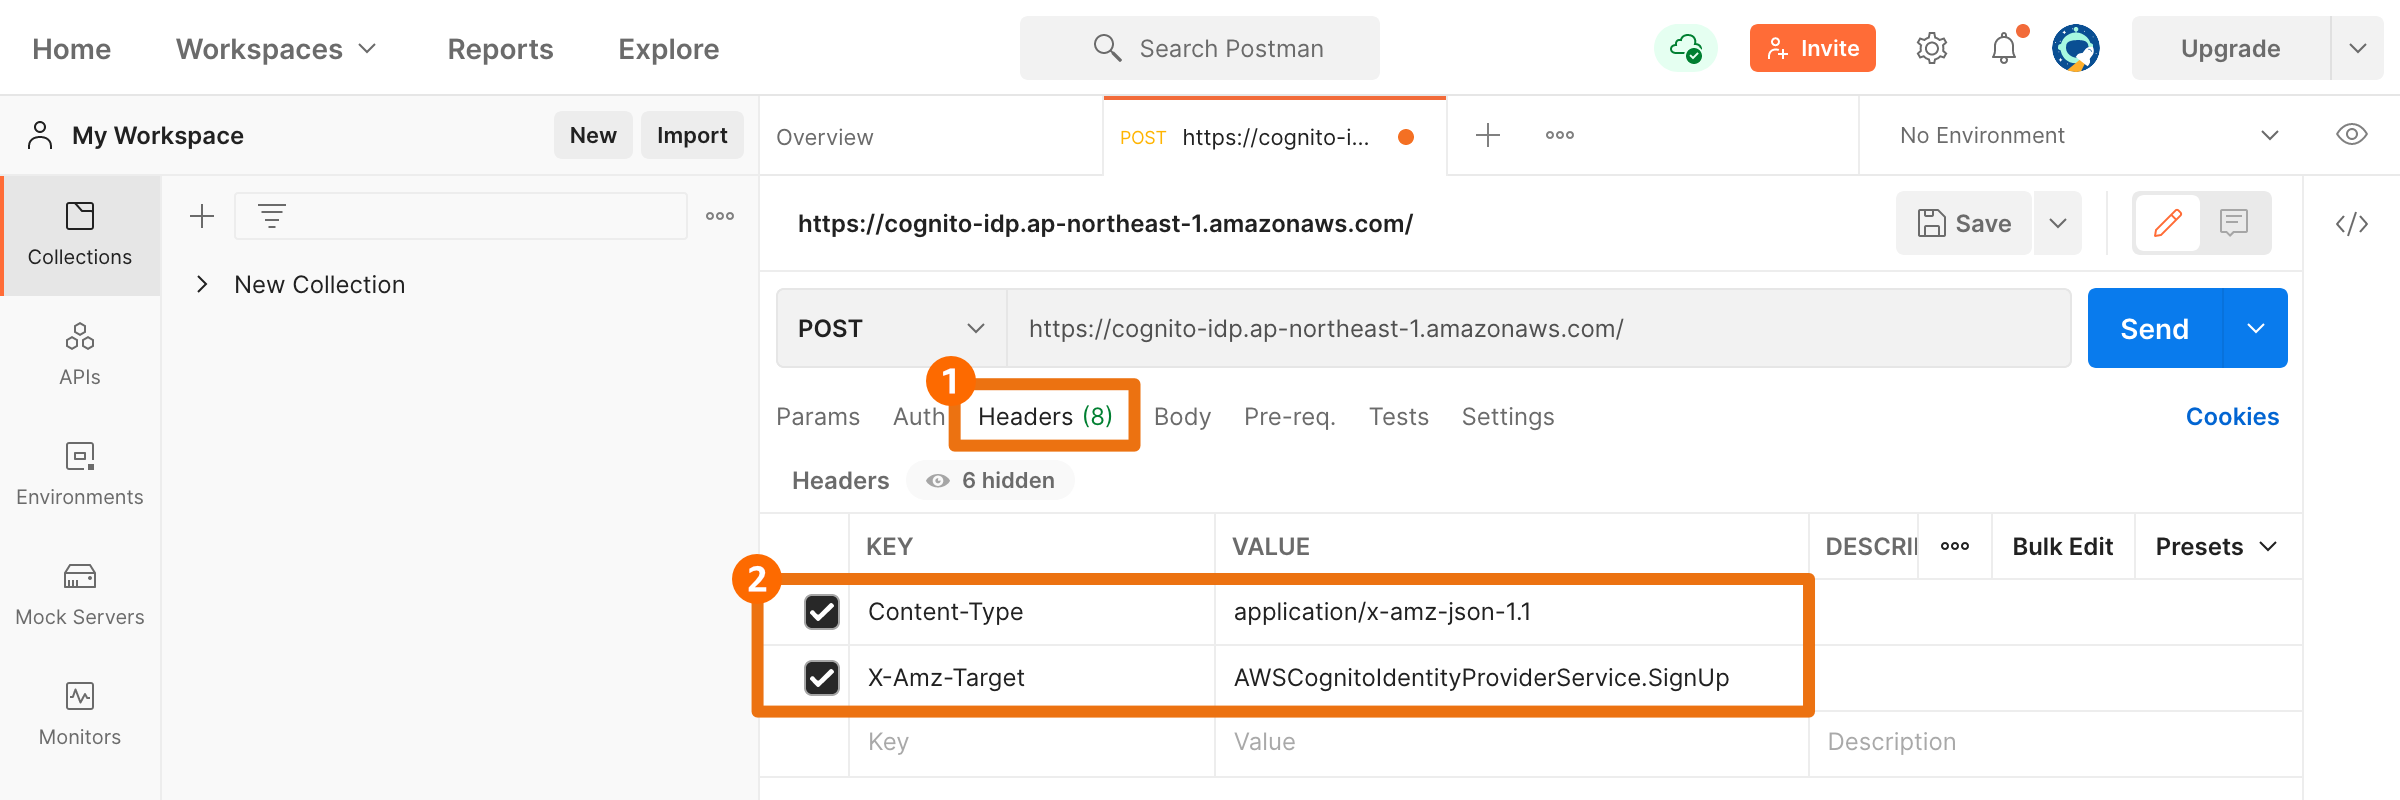The width and height of the screenshot is (2400, 800).
Task: Click the Import button
Action: point(692,135)
